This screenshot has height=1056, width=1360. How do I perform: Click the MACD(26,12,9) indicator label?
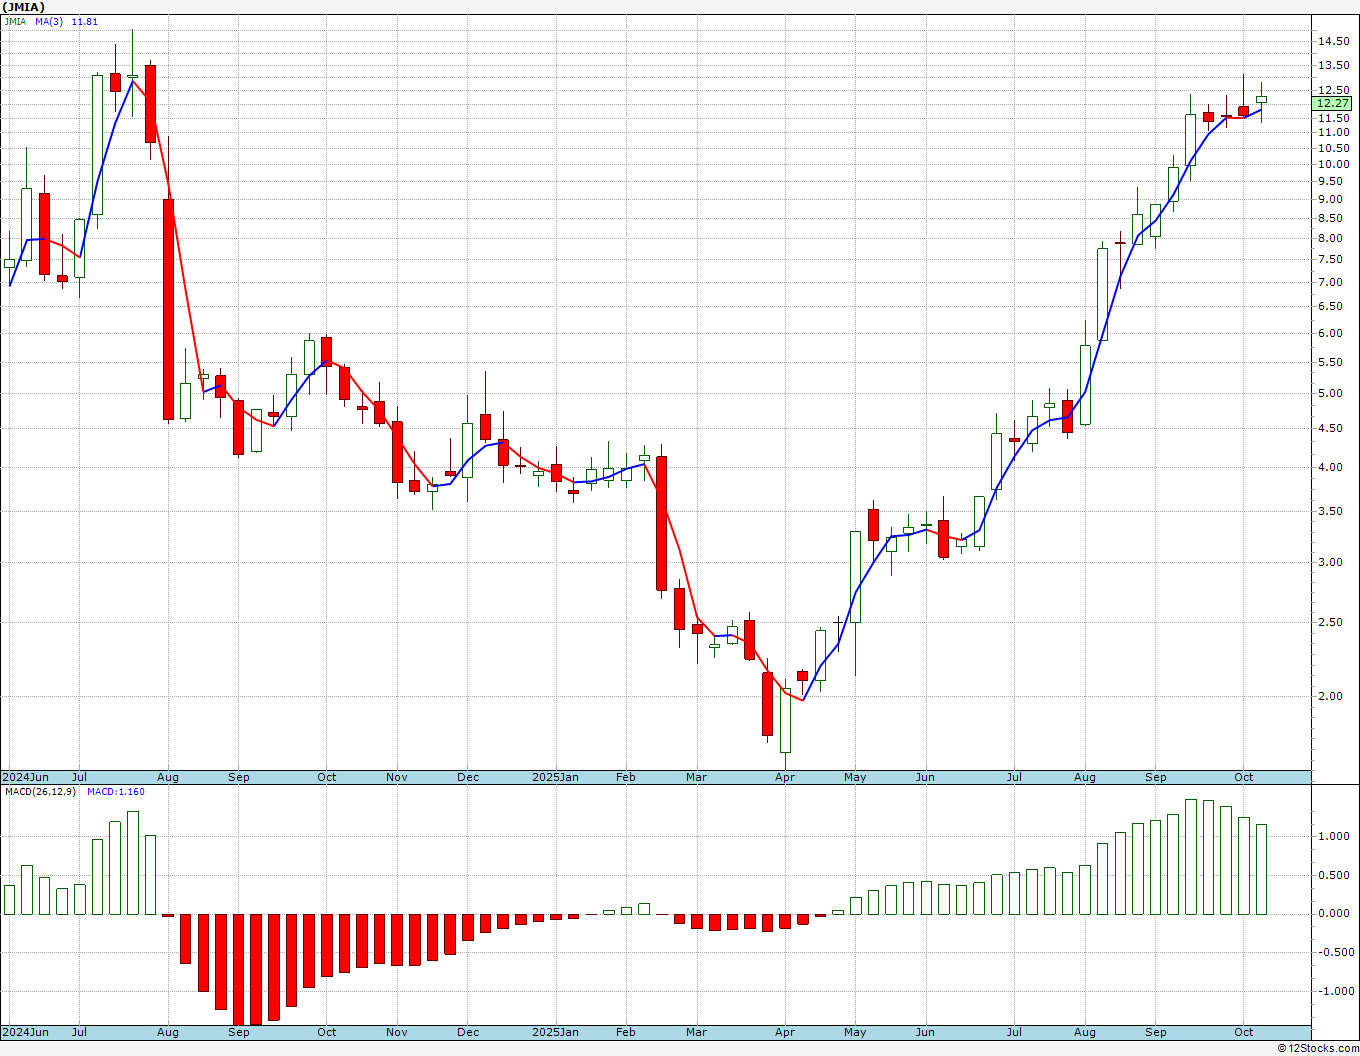[x=39, y=792]
